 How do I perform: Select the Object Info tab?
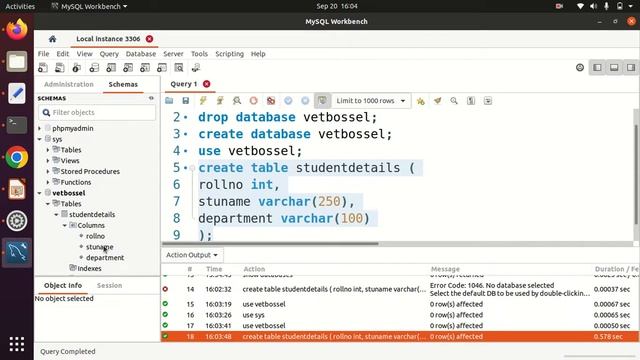63,285
